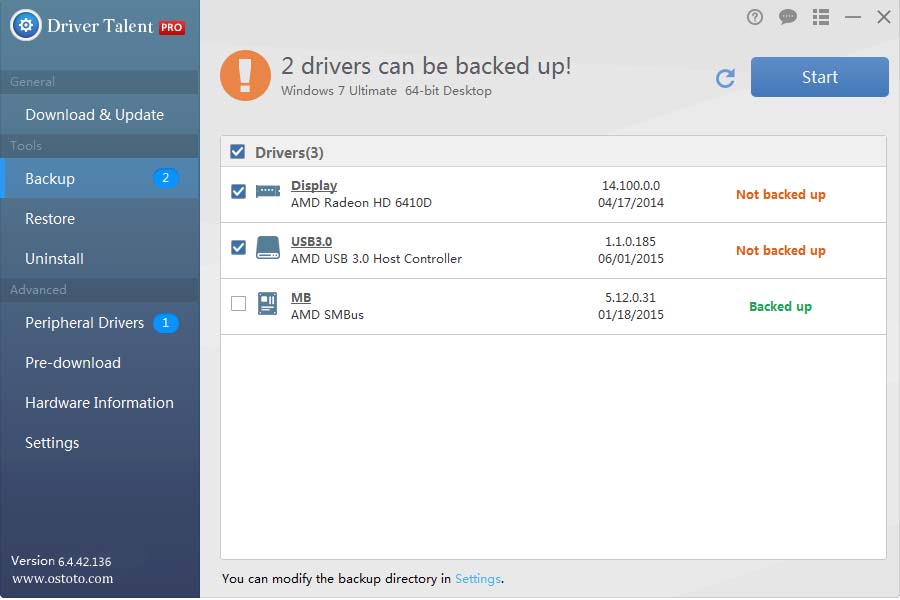Image resolution: width=900 pixels, height=600 pixels.
Task: Click date '04/17/2014' in Display row
Action: point(631,203)
